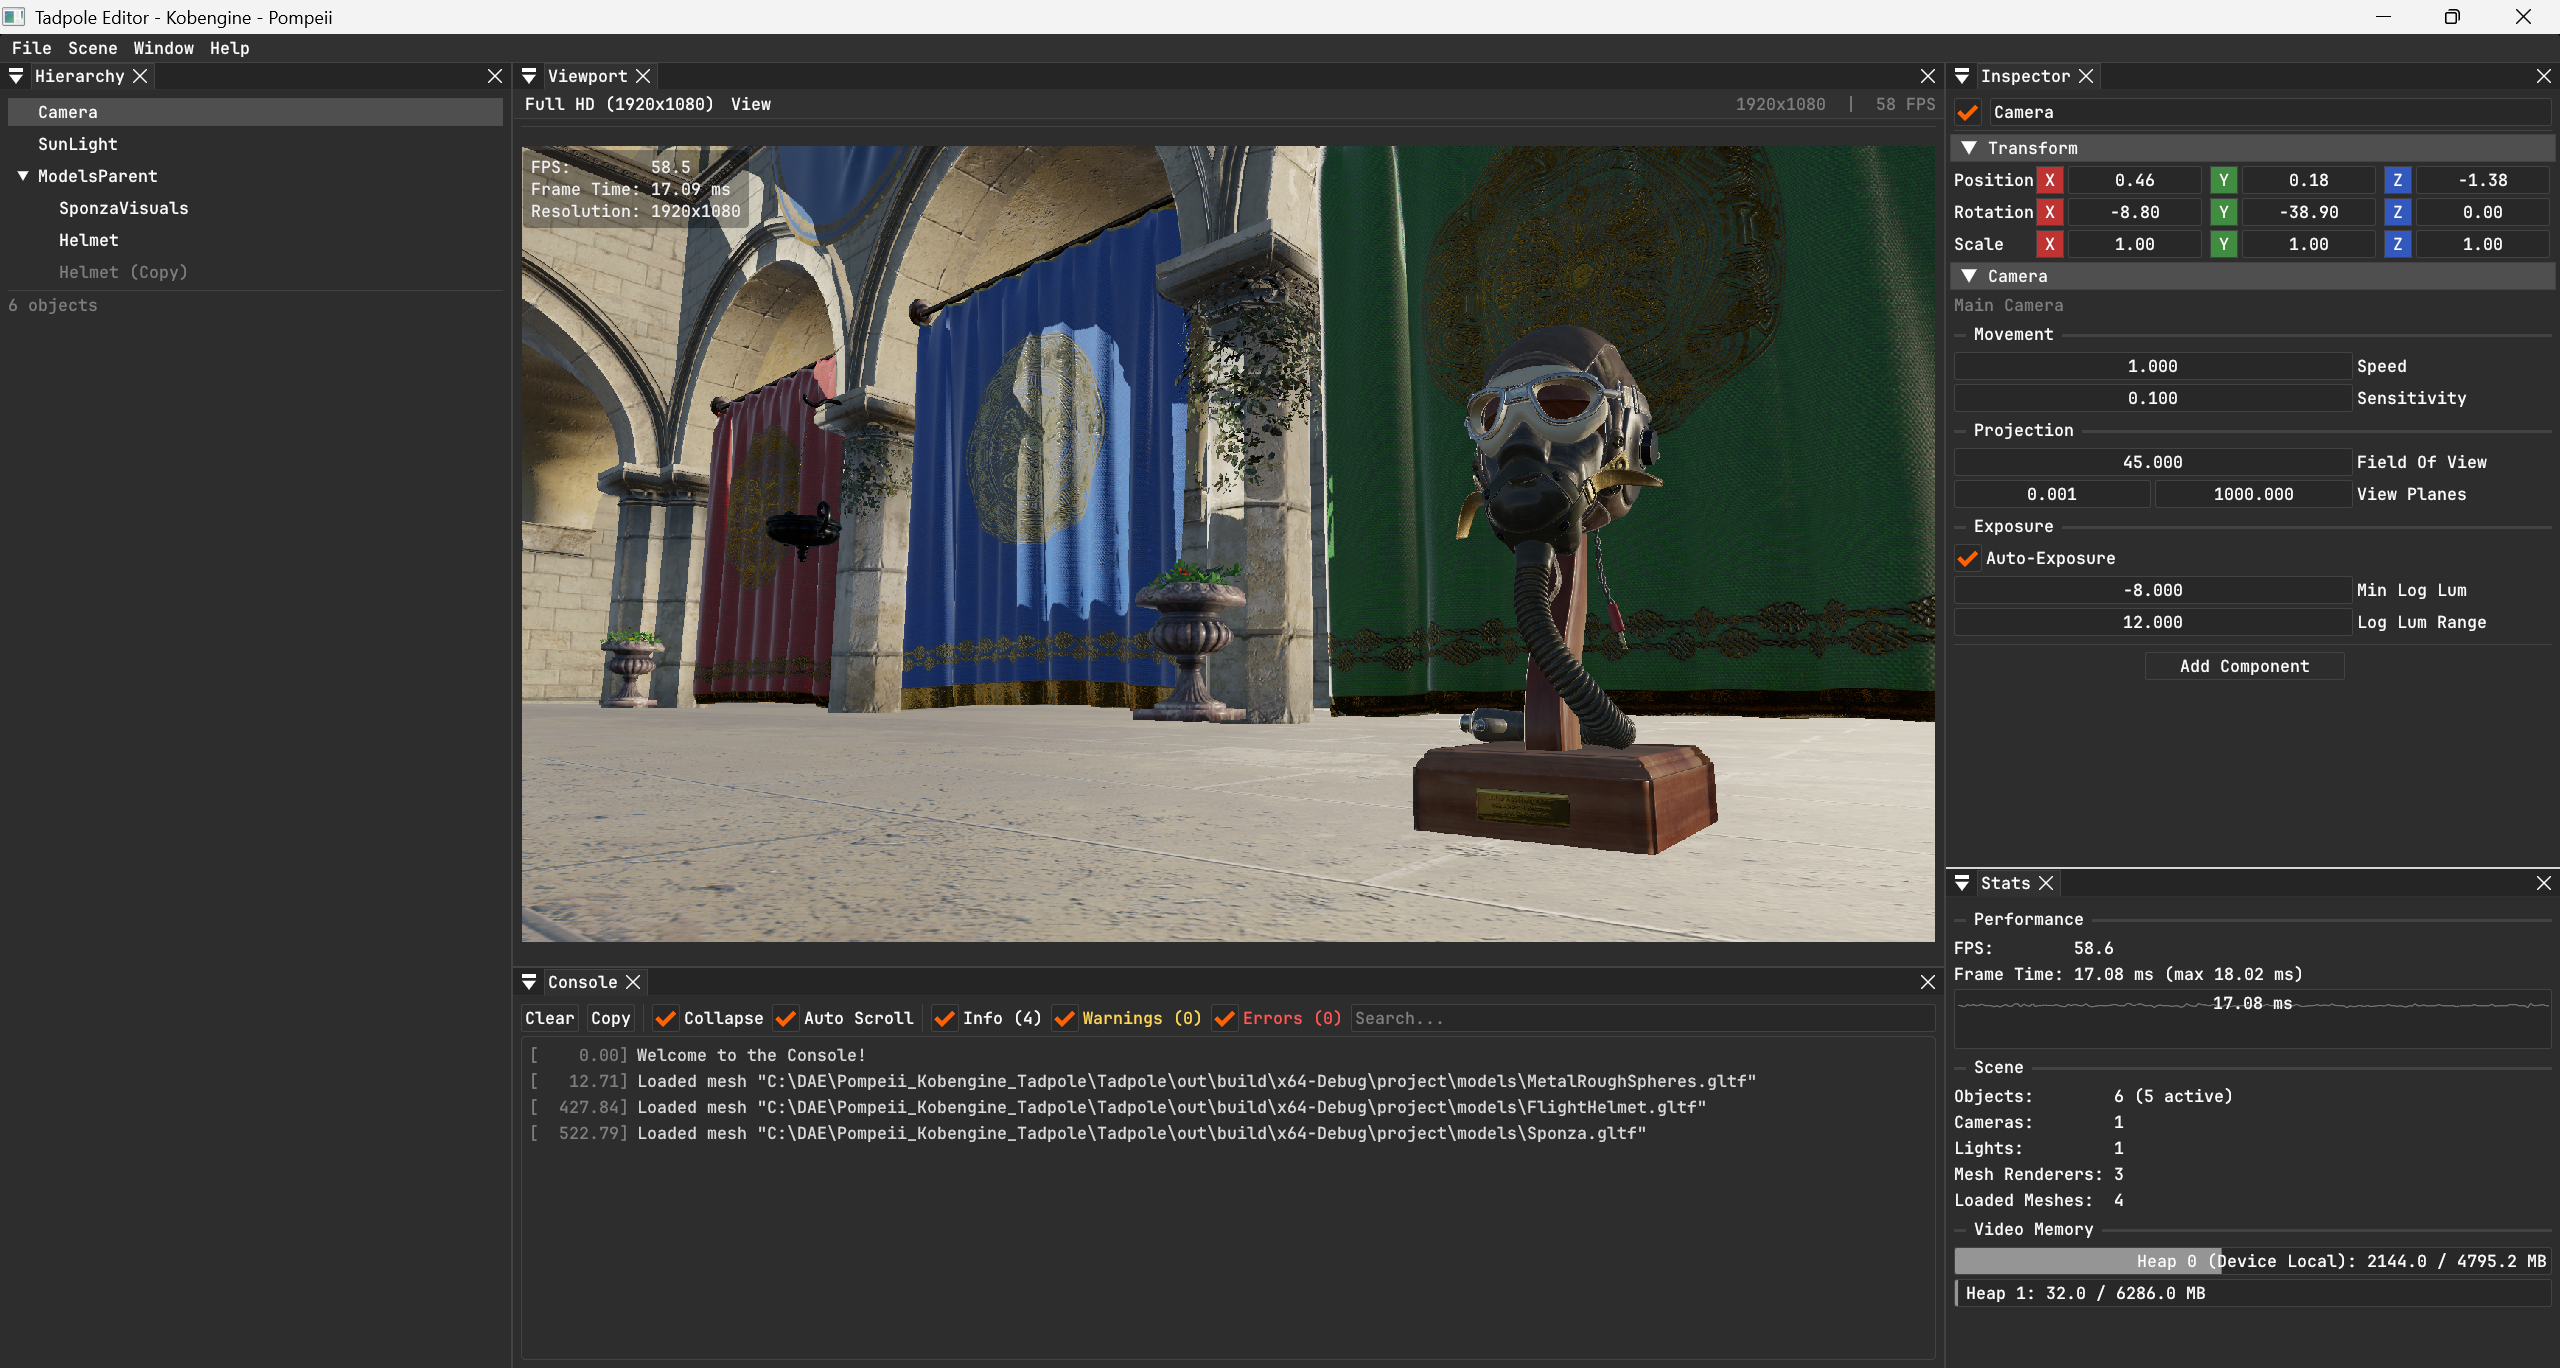Viewport: 2560px width, 1368px height.
Task: Toggle the Warnings (0) filter checkbox
Action: (1065, 1018)
